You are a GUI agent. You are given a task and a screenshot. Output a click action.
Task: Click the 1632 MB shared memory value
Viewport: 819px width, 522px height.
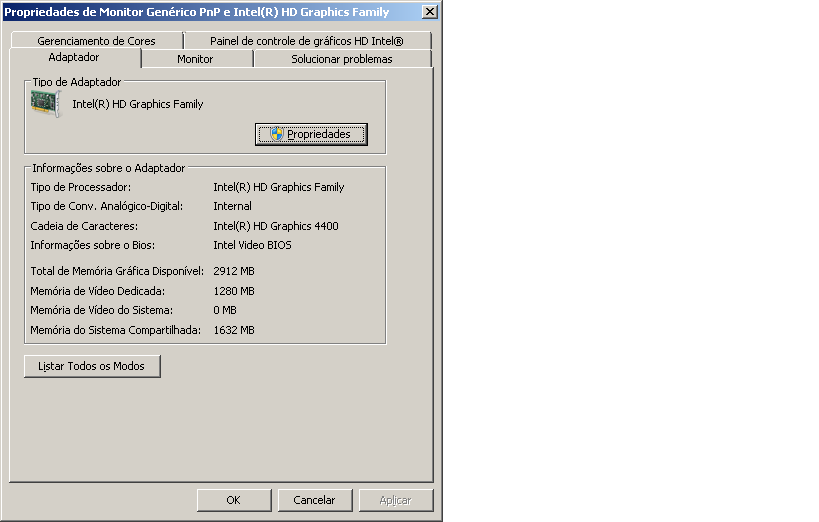pos(234,330)
